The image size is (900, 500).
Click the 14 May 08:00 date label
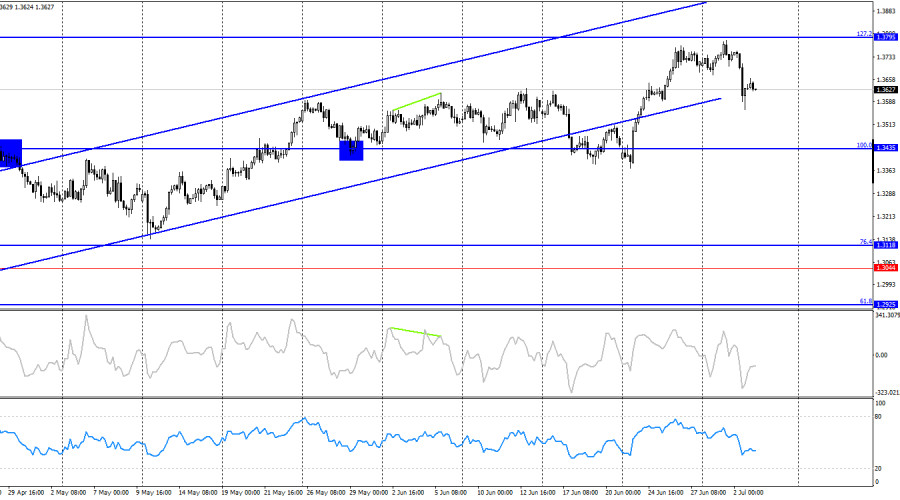point(198,493)
